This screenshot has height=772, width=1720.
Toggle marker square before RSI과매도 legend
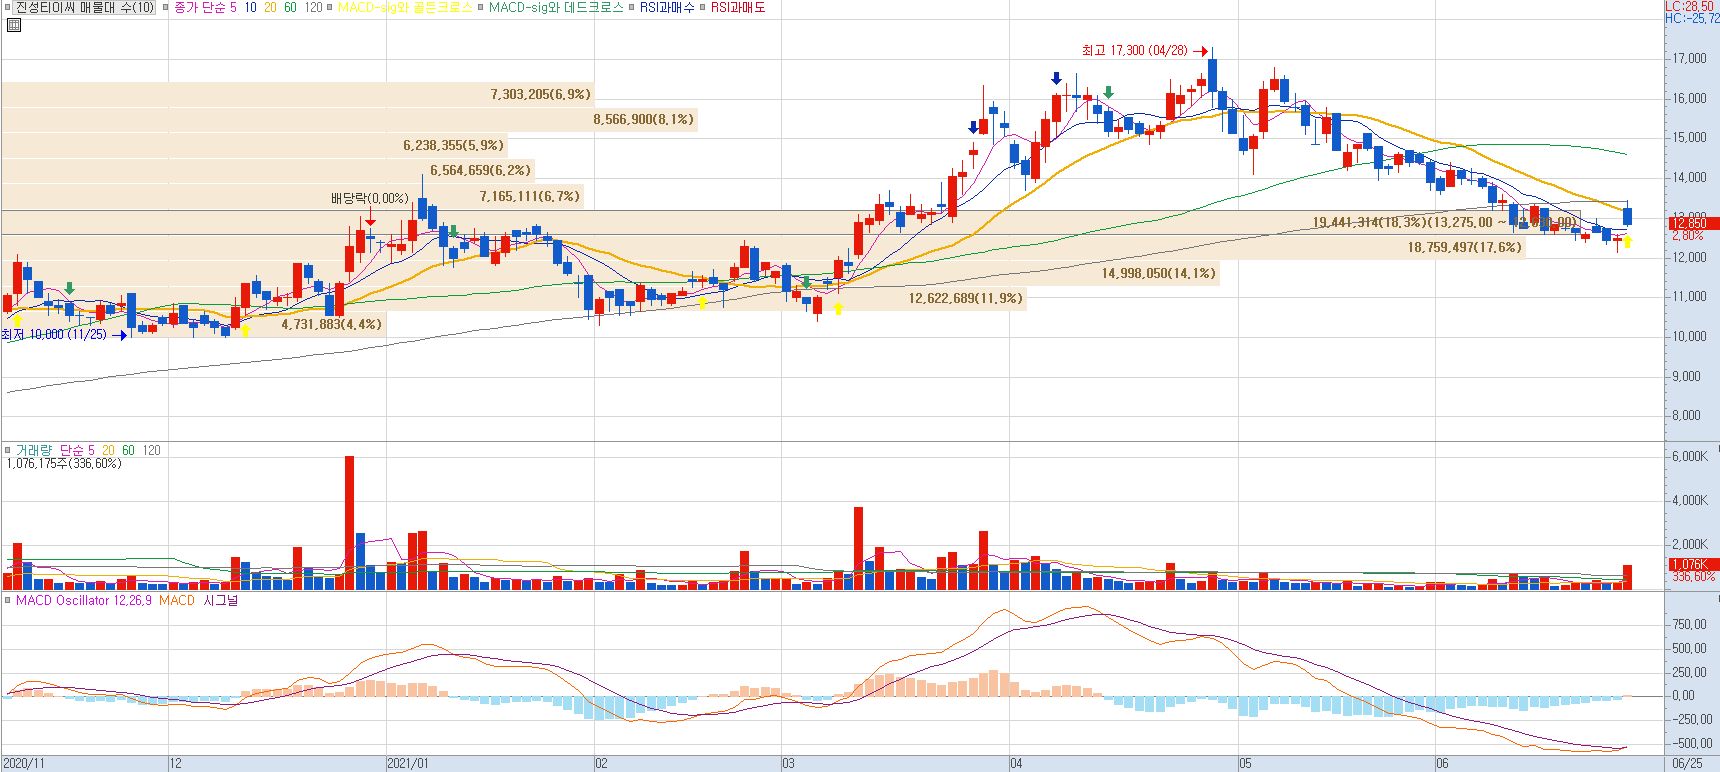(x=703, y=7)
